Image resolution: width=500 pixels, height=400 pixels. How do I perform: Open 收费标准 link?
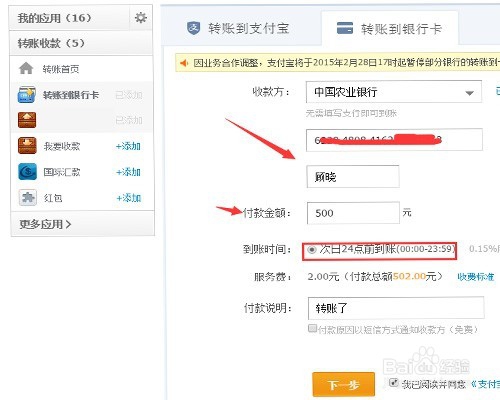click(476, 277)
